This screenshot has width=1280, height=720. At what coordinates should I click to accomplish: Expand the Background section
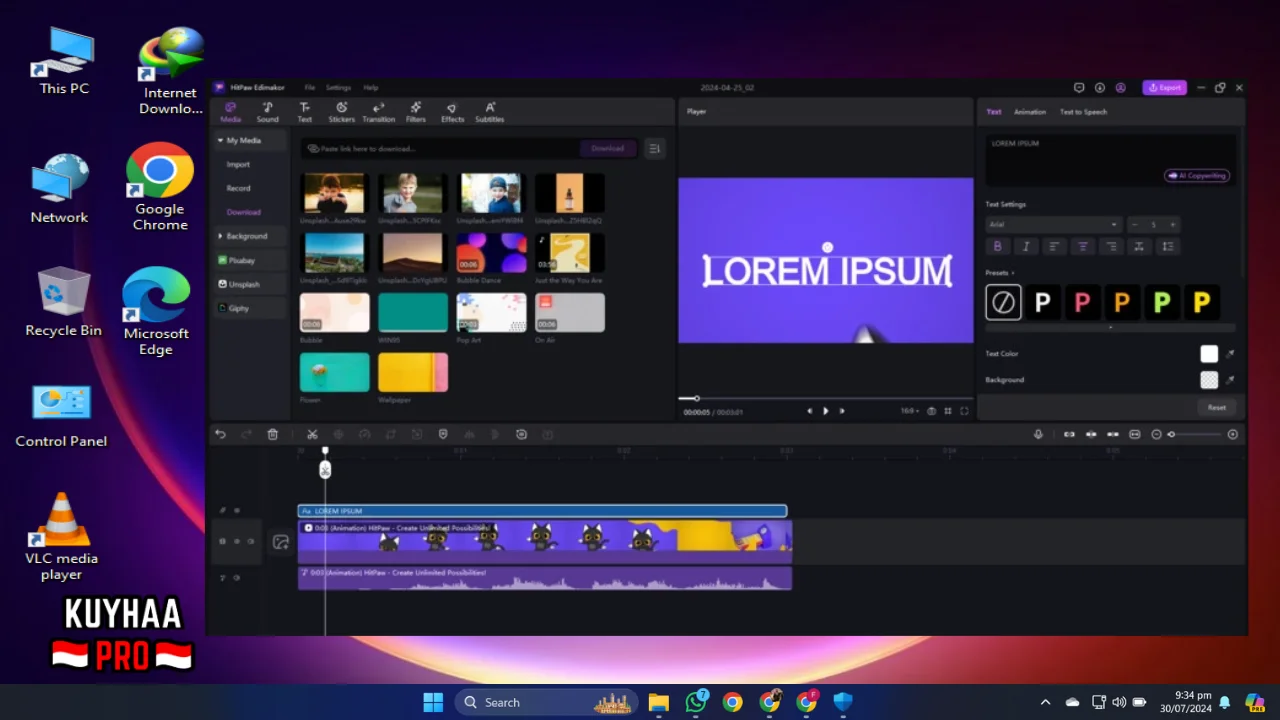[220, 236]
